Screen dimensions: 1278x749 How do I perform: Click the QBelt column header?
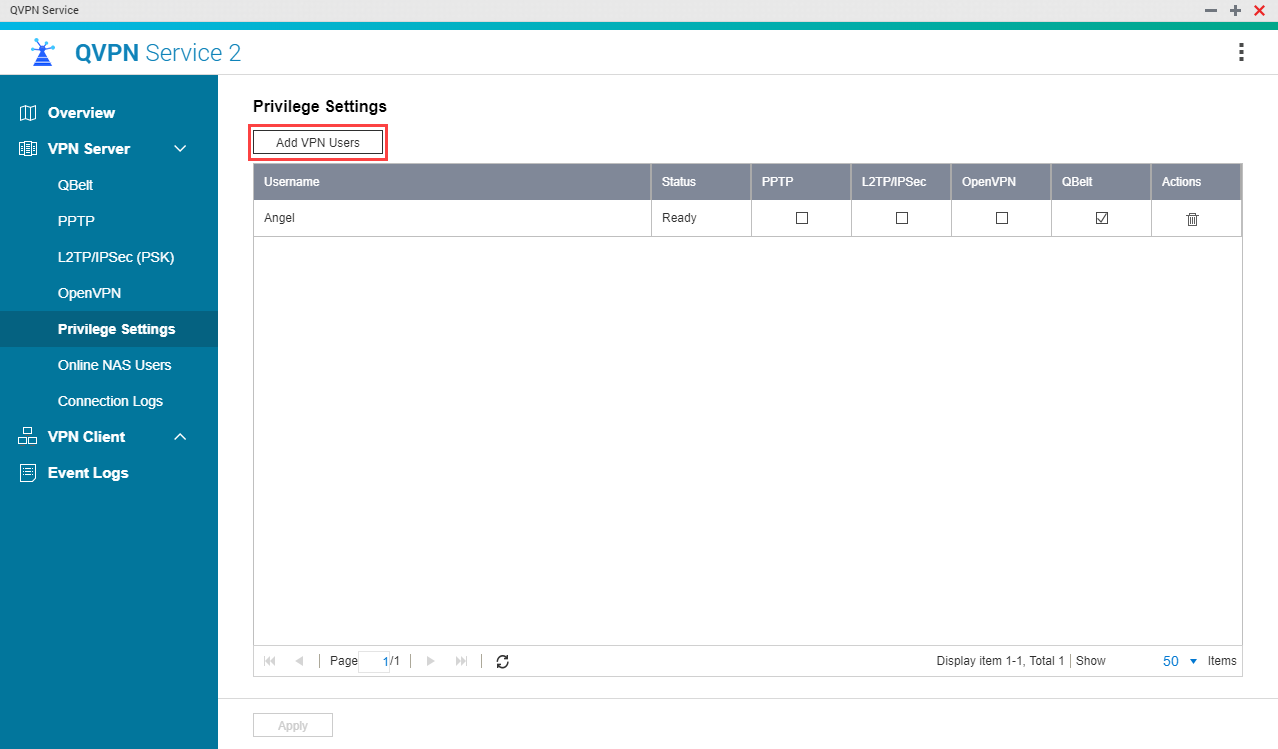(x=1101, y=182)
